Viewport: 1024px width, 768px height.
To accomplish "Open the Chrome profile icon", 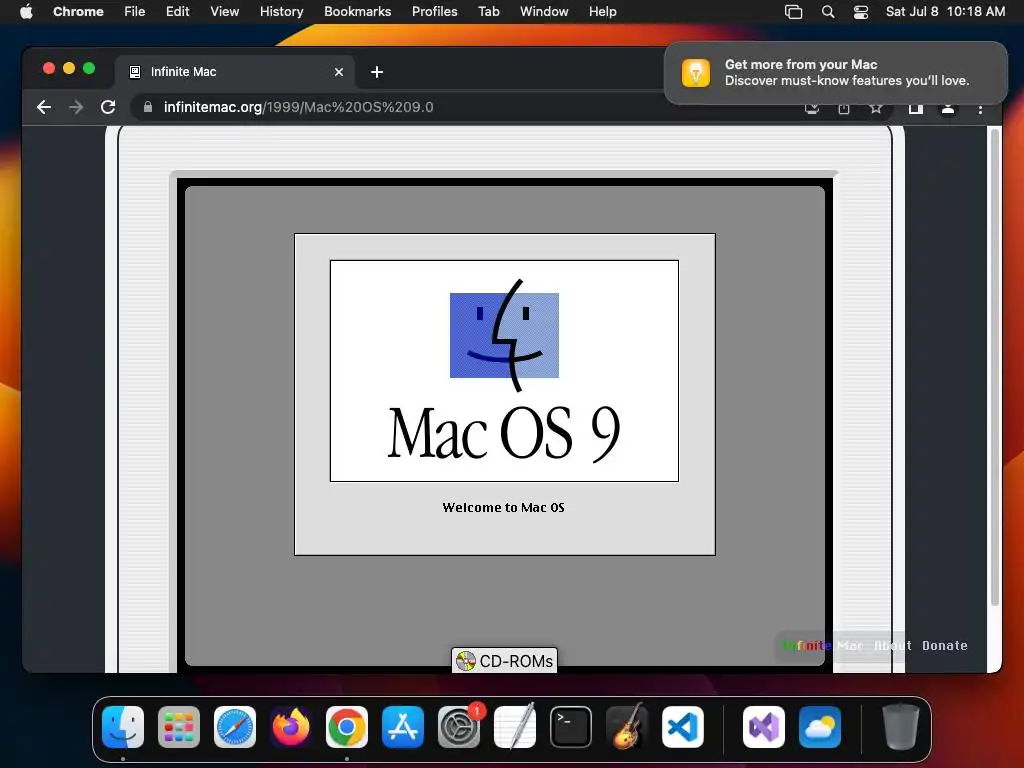I will [x=948, y=108].
